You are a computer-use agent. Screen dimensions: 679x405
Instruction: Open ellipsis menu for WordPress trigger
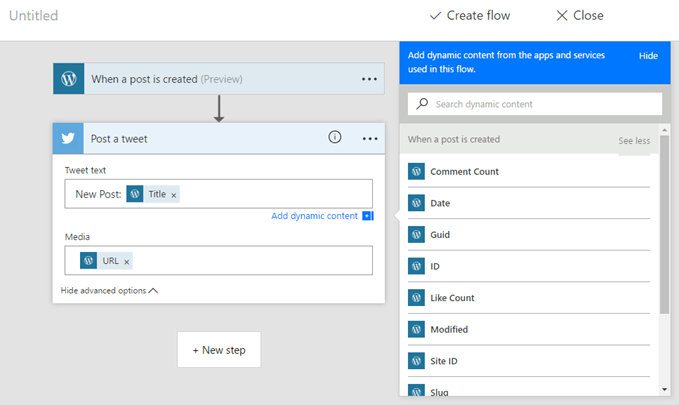pyautogui.click(x=370, y=79)
